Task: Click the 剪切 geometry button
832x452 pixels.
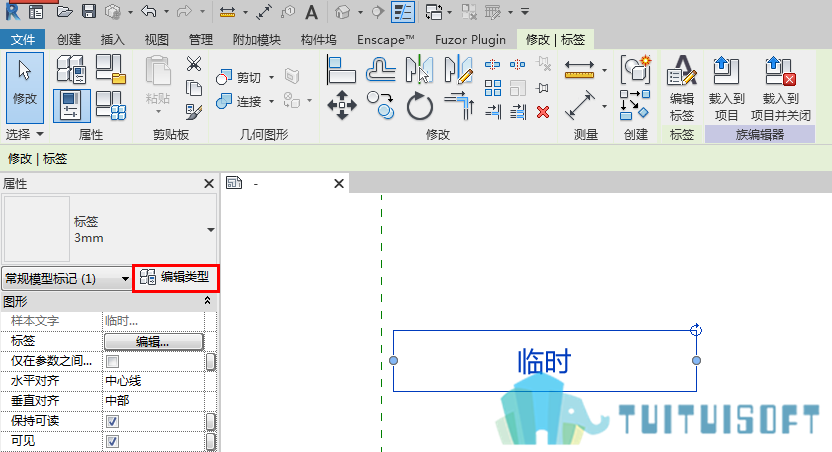Action: [239, 77]
